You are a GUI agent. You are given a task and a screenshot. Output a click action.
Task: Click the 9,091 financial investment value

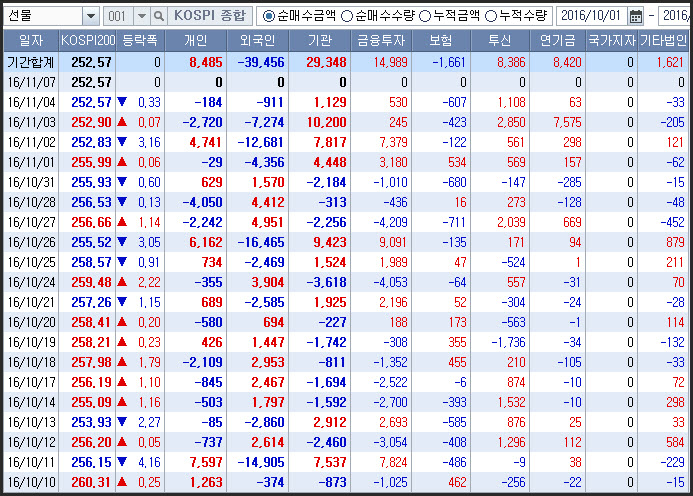tap(393, 242)
